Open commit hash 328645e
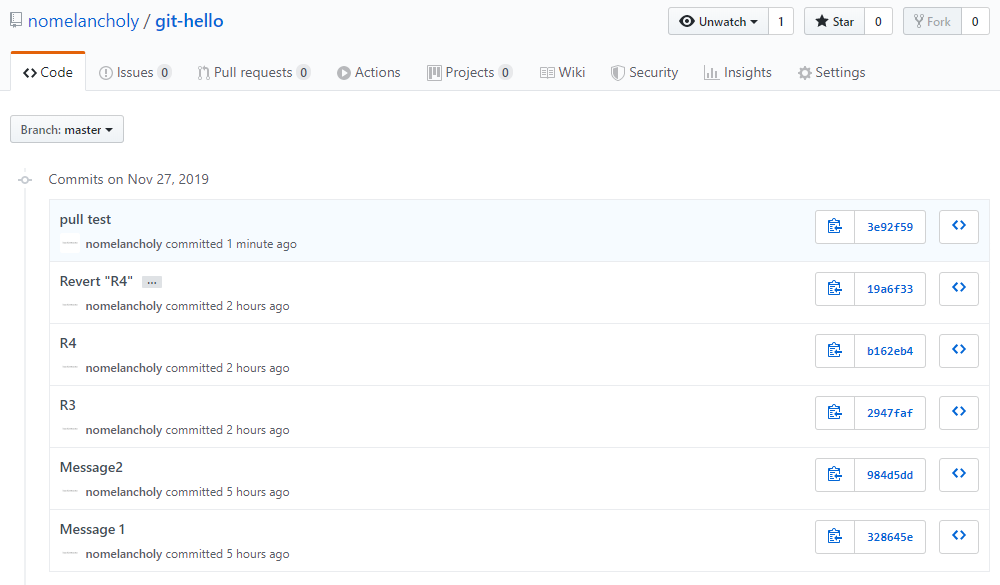The height and width of the screenshot is (585, 1000). click(x=890, y=537)
